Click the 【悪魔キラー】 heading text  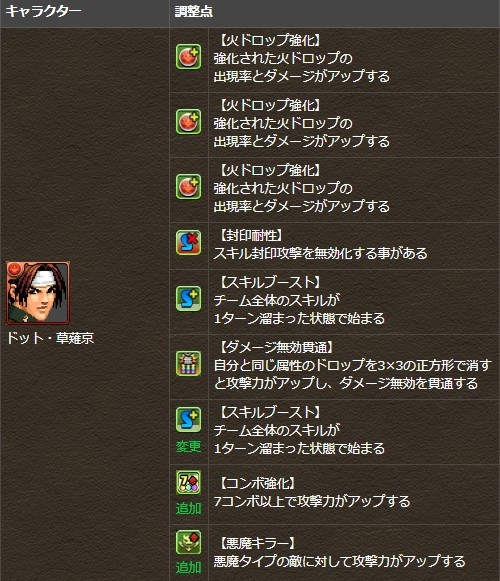click(x=258, y=543)
